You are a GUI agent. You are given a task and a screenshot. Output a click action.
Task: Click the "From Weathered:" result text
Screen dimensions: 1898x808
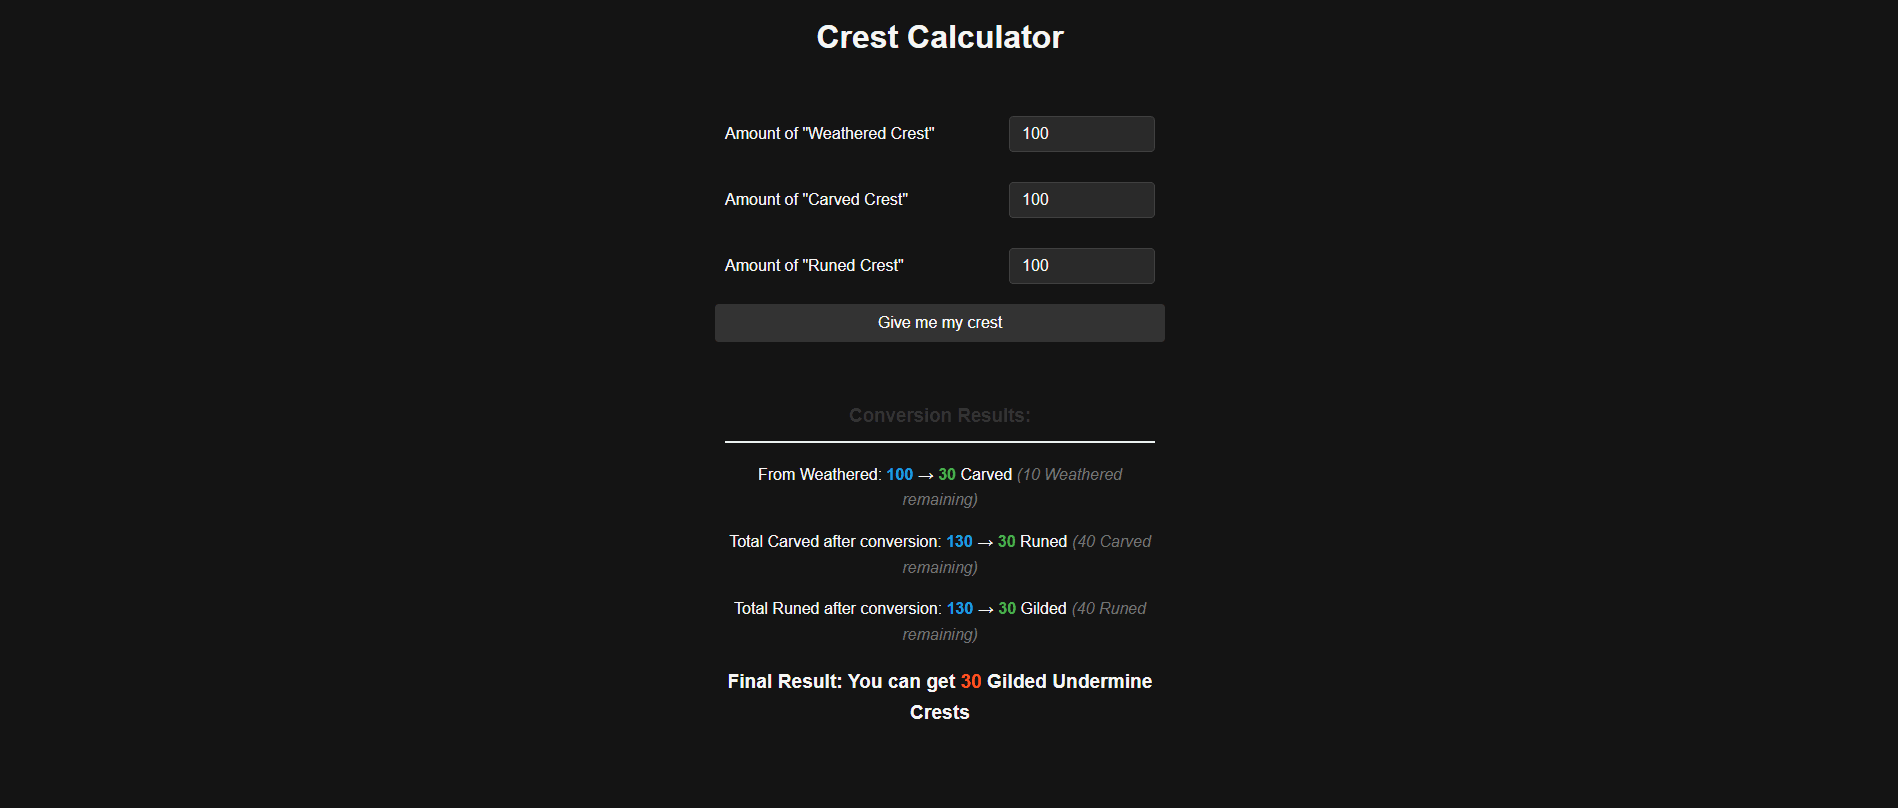click(x=819, y=475)
